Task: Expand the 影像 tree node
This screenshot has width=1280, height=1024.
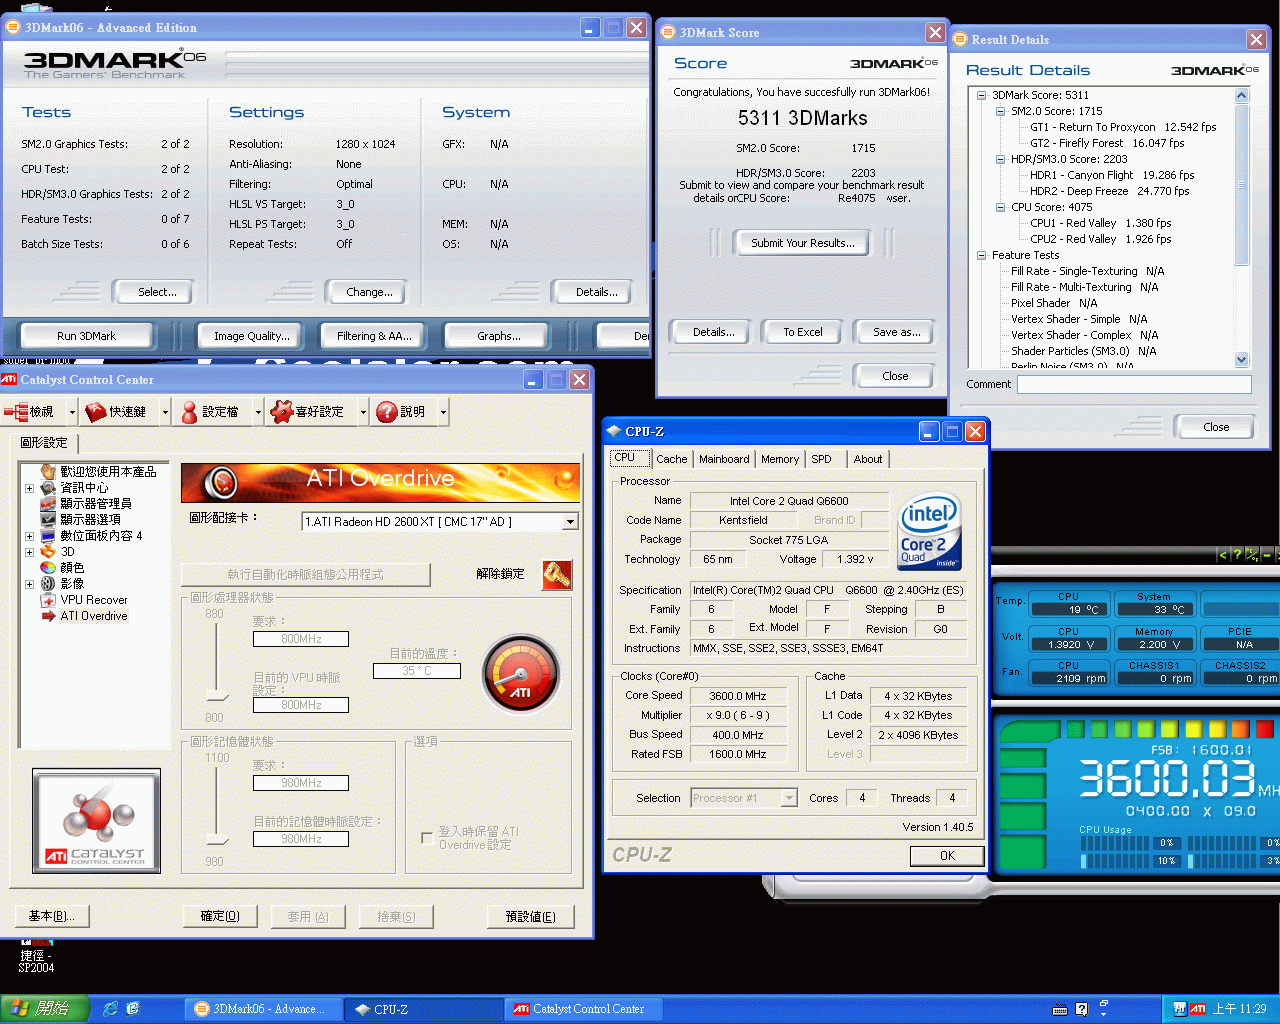Action: point(29,584)
